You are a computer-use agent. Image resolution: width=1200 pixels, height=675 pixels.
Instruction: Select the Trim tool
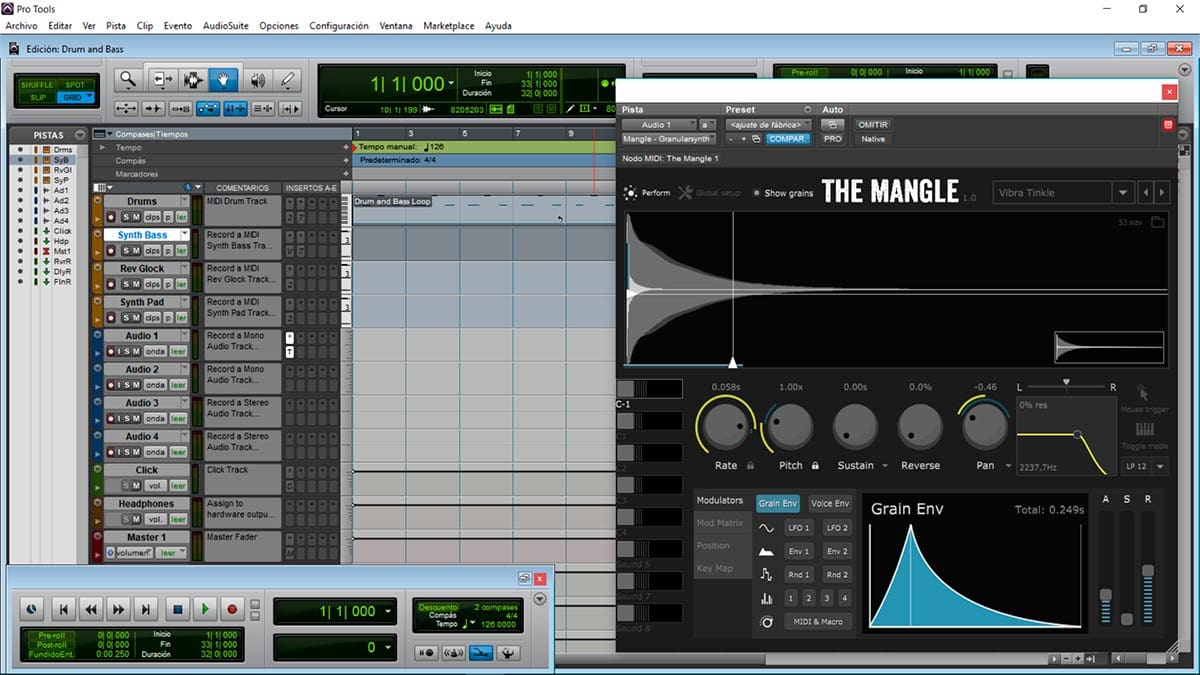click(x=163, y=80)
